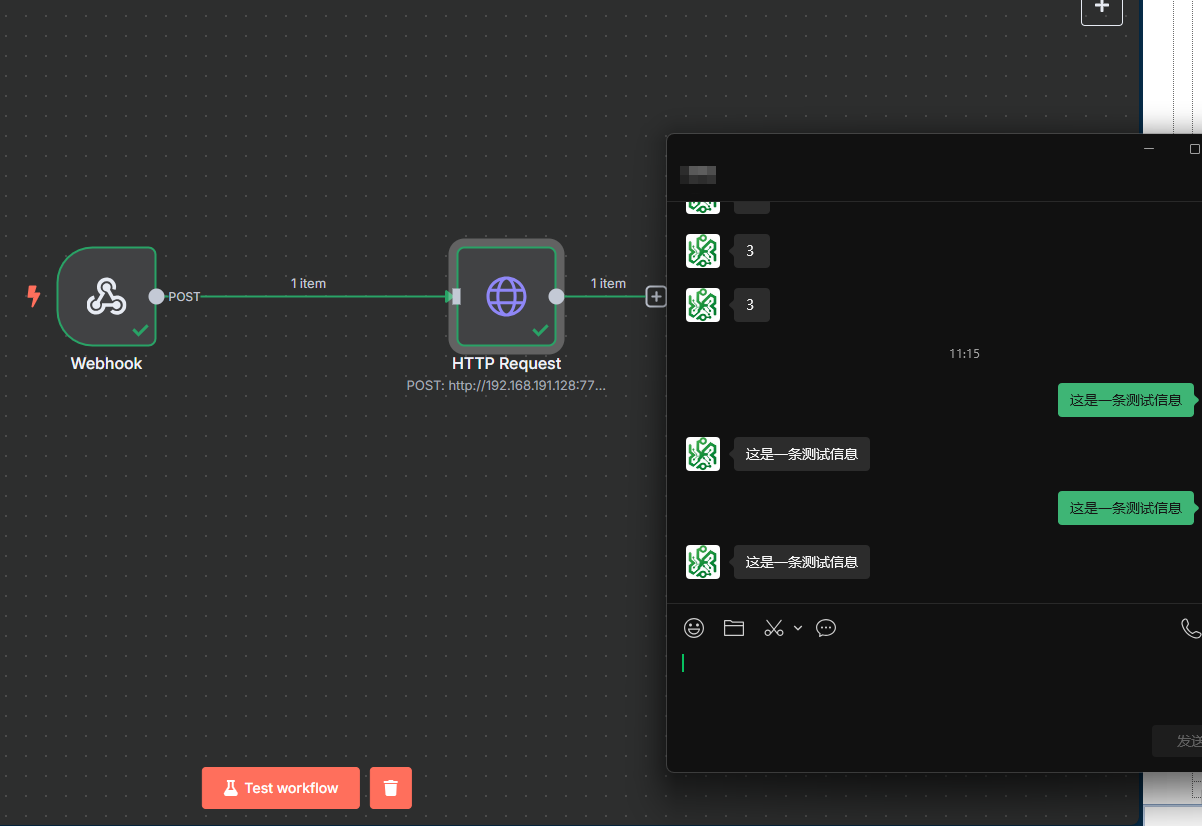Click the Webhook POST output connector dot
The width and height of the screenshot is (1202, 826).
(x=156, y=296)
